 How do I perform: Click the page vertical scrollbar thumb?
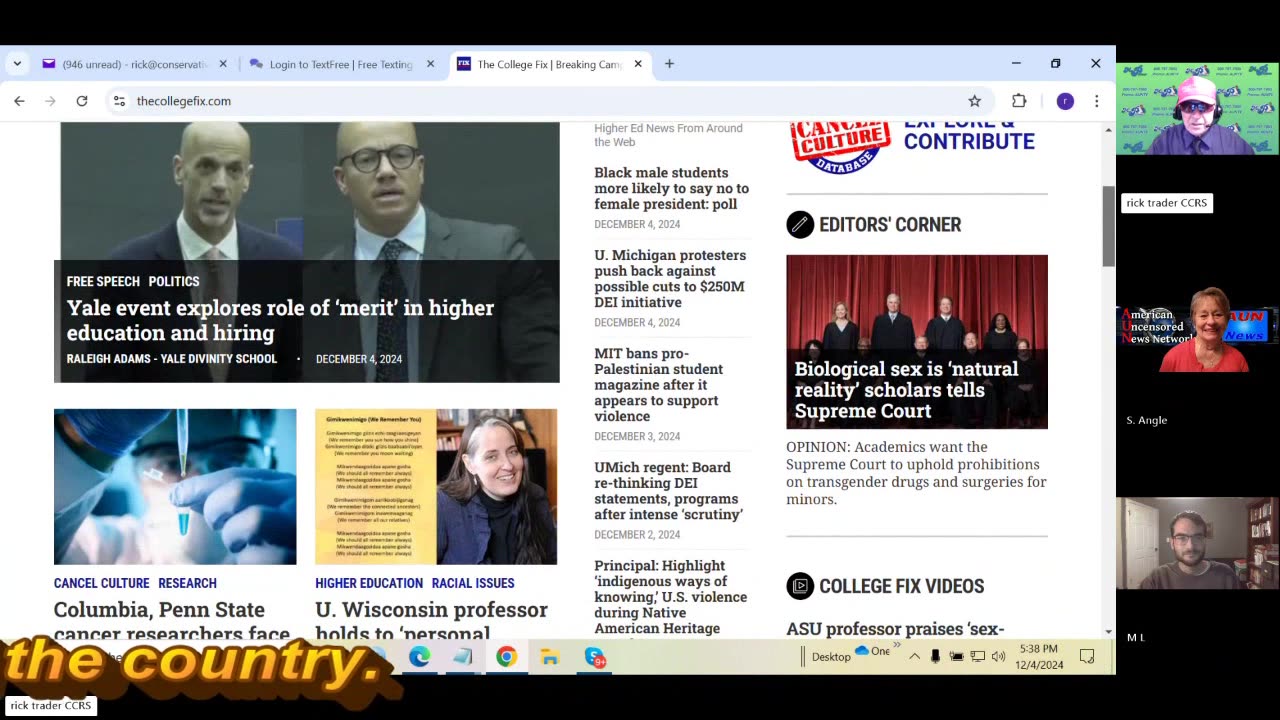(1108, 226)
